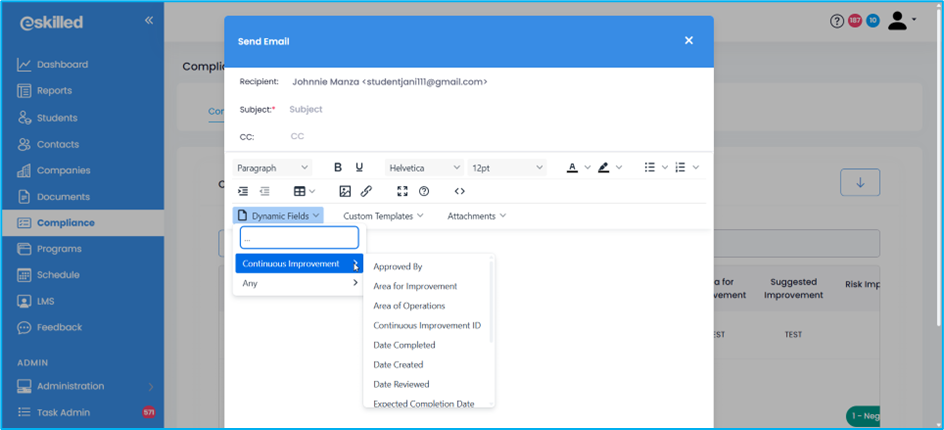Click the insert image icon

(x=345, y=191)
